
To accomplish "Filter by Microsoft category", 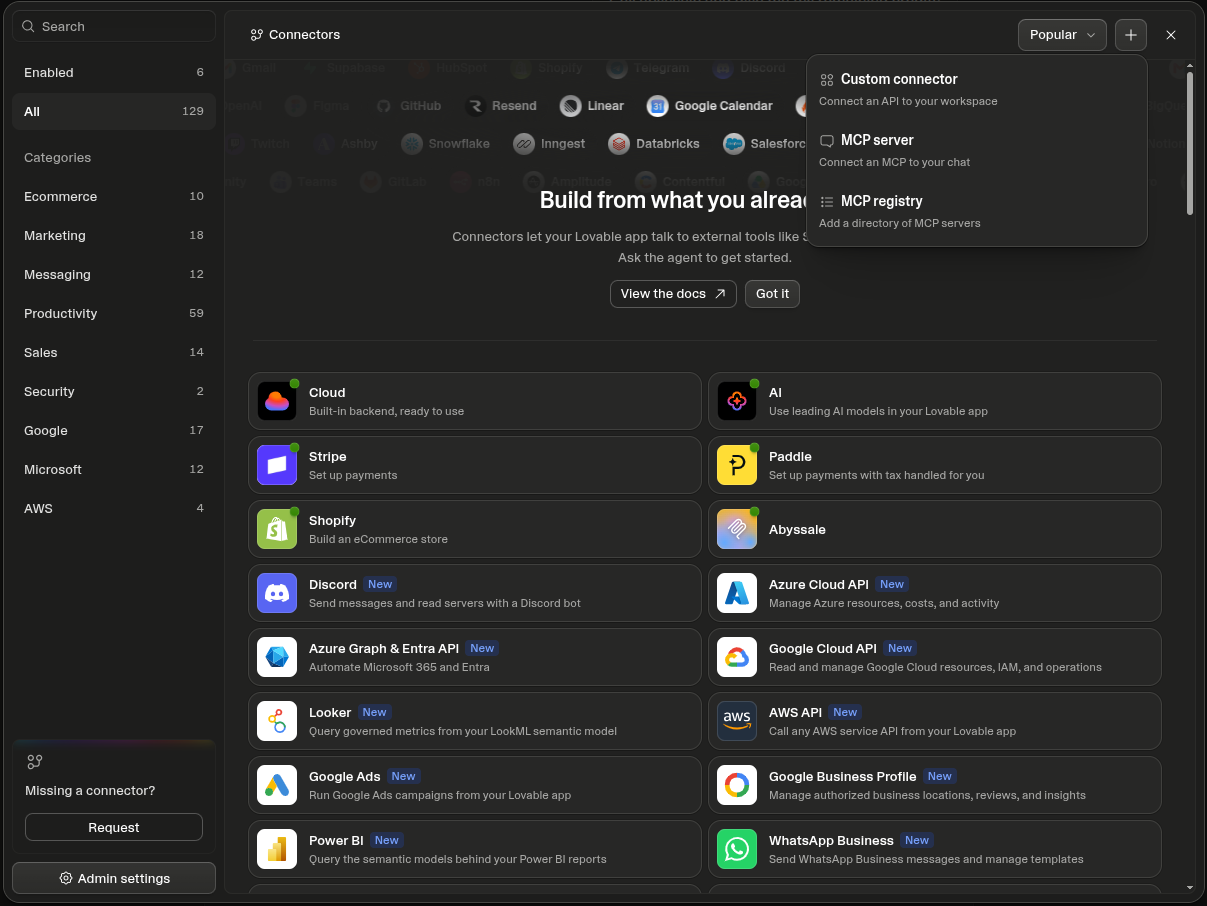I will (x=114, y=469).
